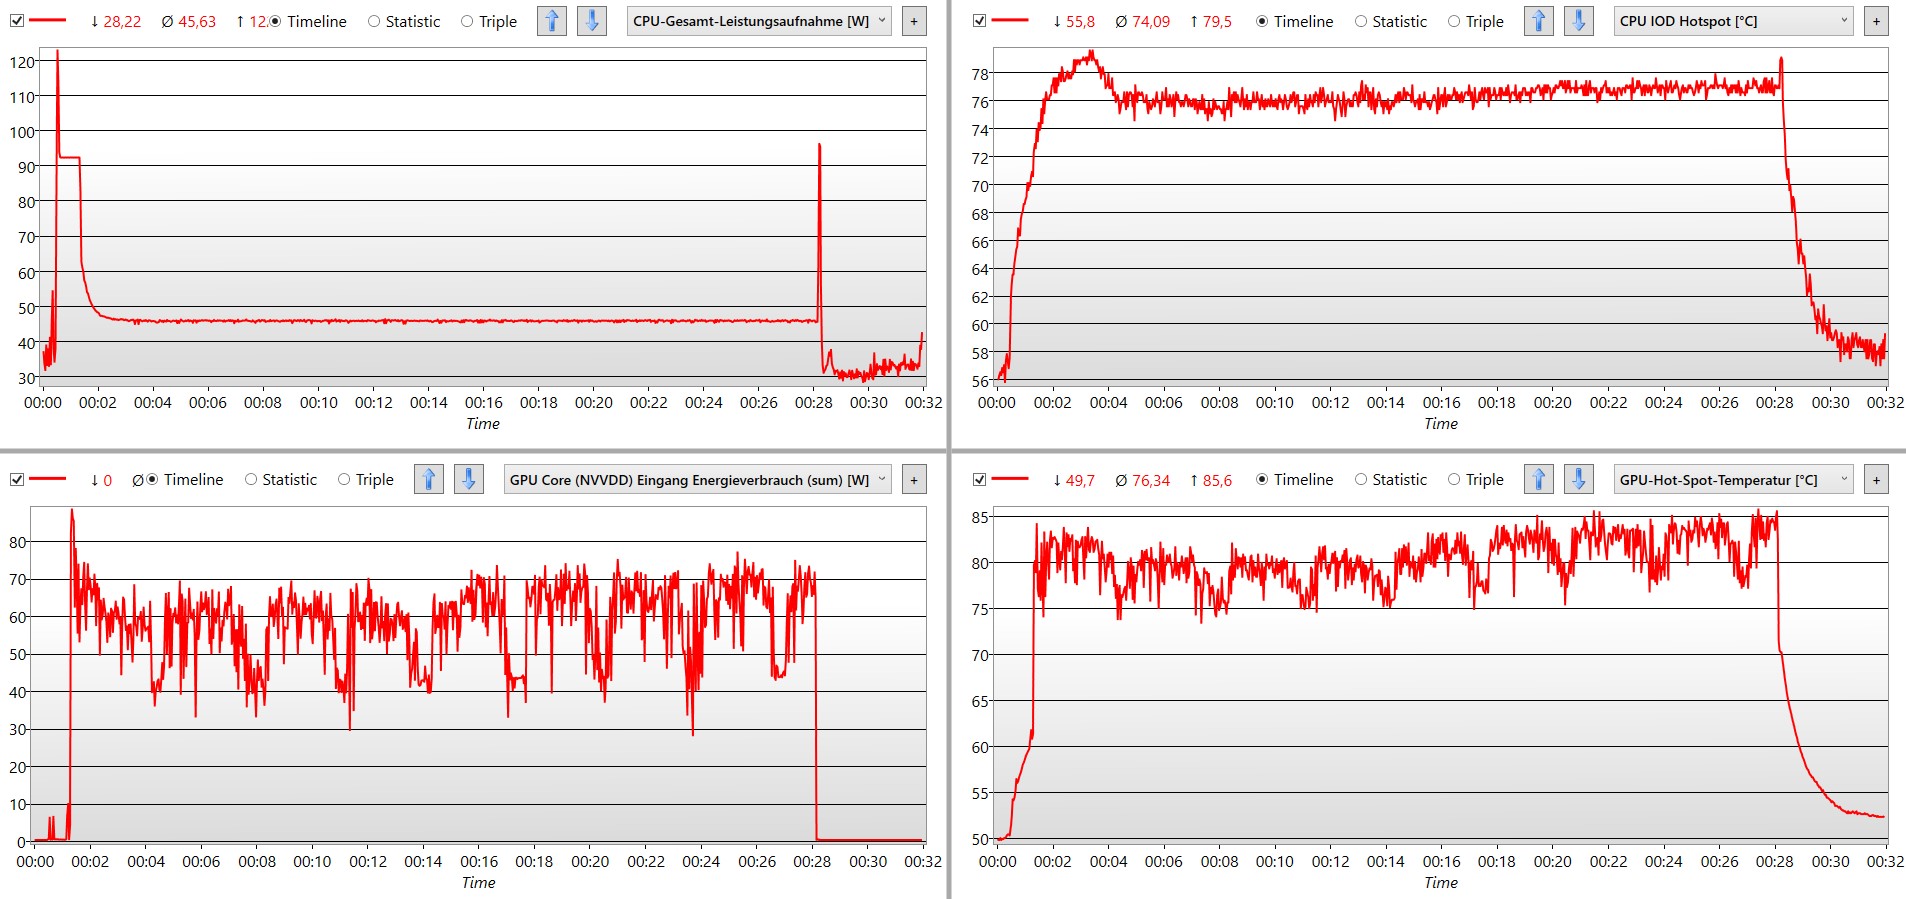Select Statistic view for GPU Core (NVVDD) chart
Viewport: 1906px width, 899px height.
point(281,480)
